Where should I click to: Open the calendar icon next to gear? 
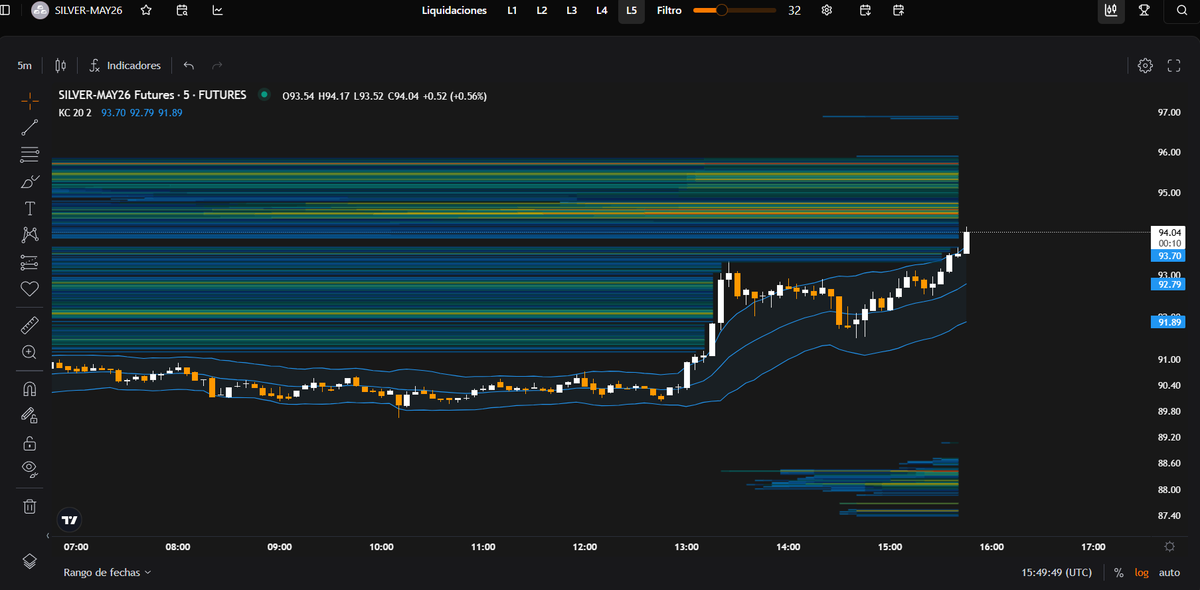[x=865, y=10]
